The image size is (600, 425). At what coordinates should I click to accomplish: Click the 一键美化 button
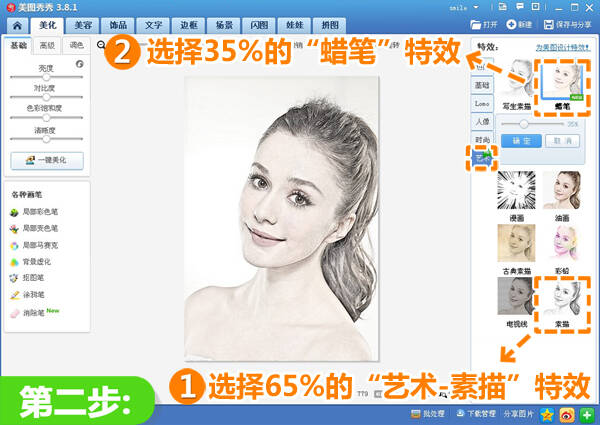pos(47,160)
